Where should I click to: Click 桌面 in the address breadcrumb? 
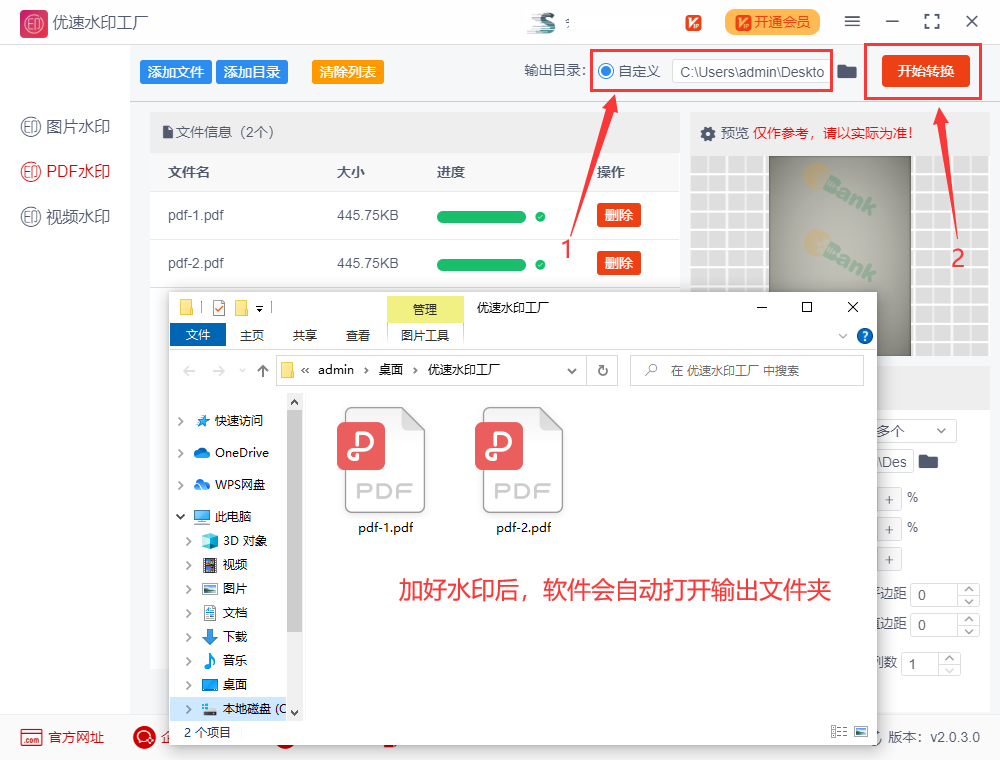[390, 370]
